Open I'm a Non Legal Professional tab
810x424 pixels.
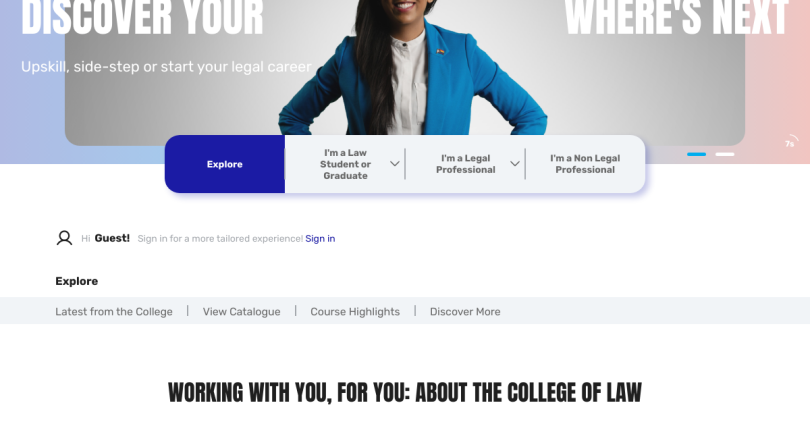tap(585, 164)
